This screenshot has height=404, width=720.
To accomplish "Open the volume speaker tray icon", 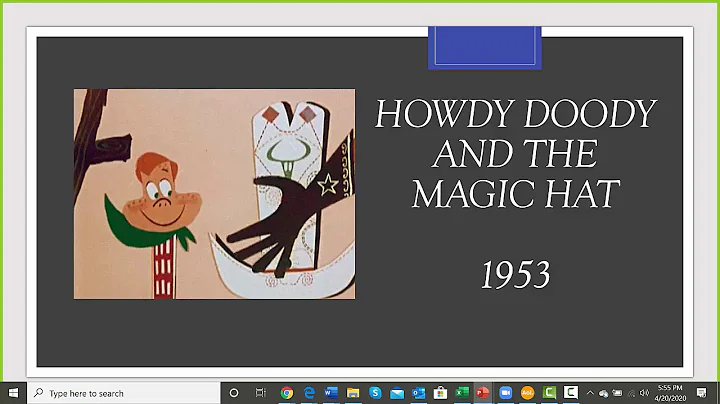I will click(x=645, y=393).
